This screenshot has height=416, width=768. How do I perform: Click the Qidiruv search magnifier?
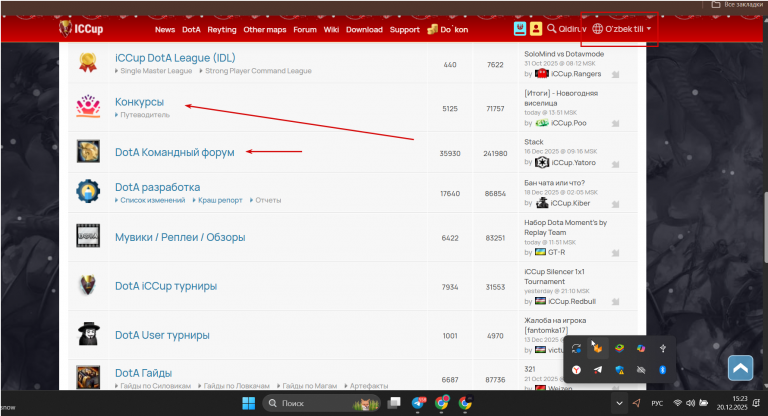click(x=552, y=28)
